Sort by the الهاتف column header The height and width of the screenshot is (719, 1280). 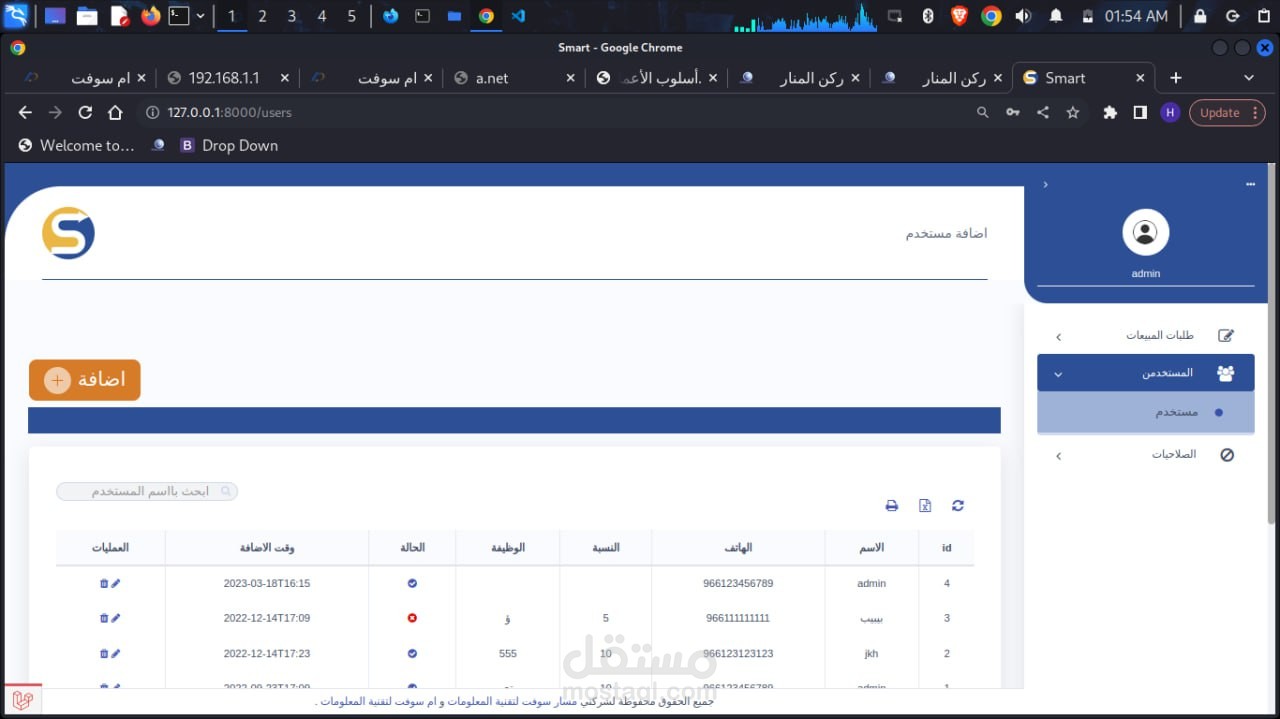pos(738,548)
